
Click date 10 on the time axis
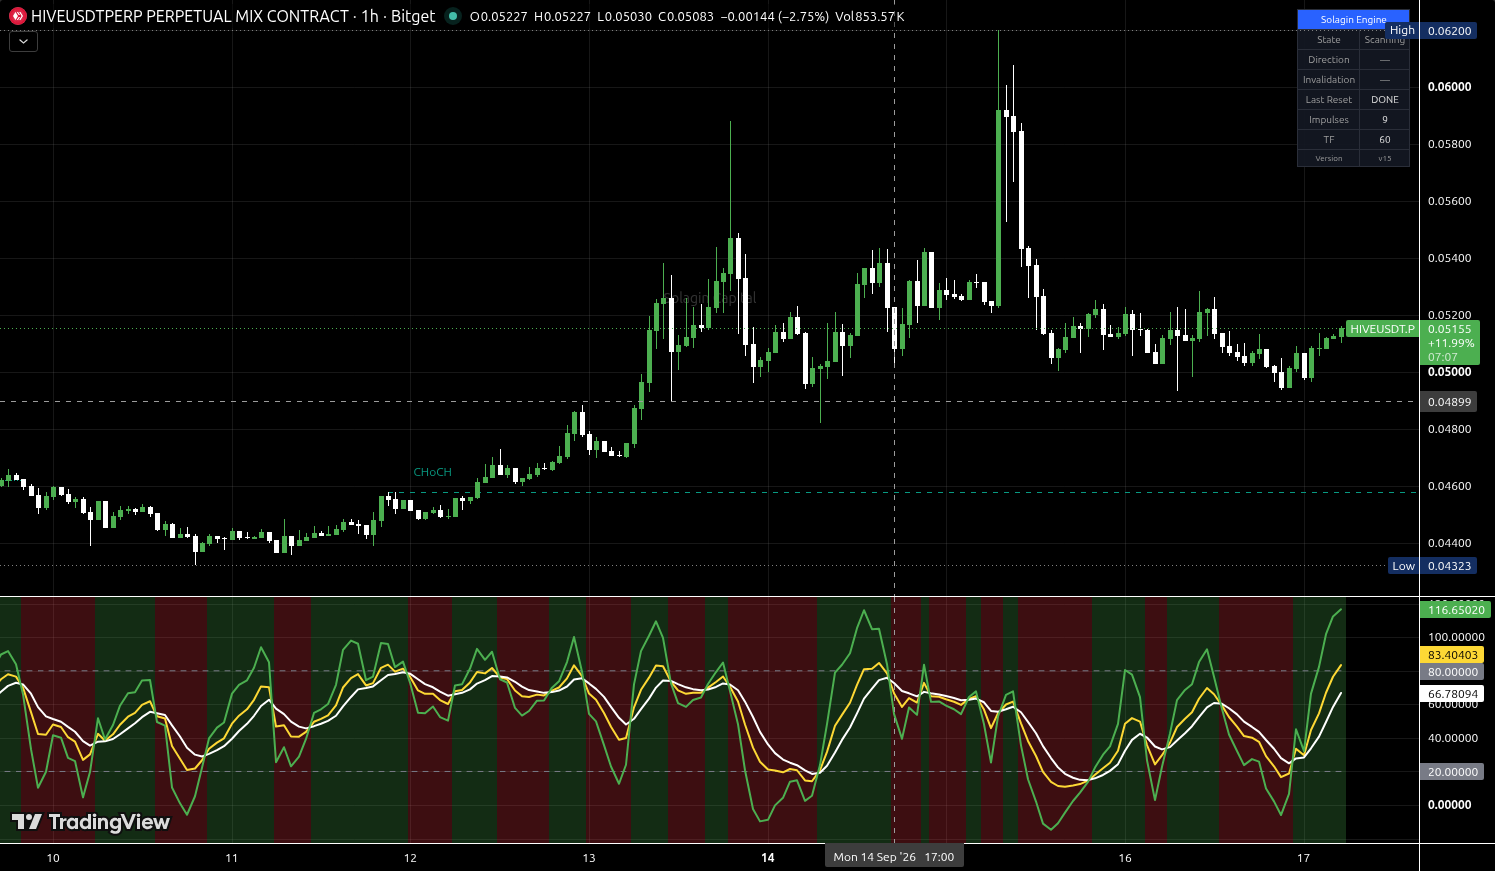(53, 858)
